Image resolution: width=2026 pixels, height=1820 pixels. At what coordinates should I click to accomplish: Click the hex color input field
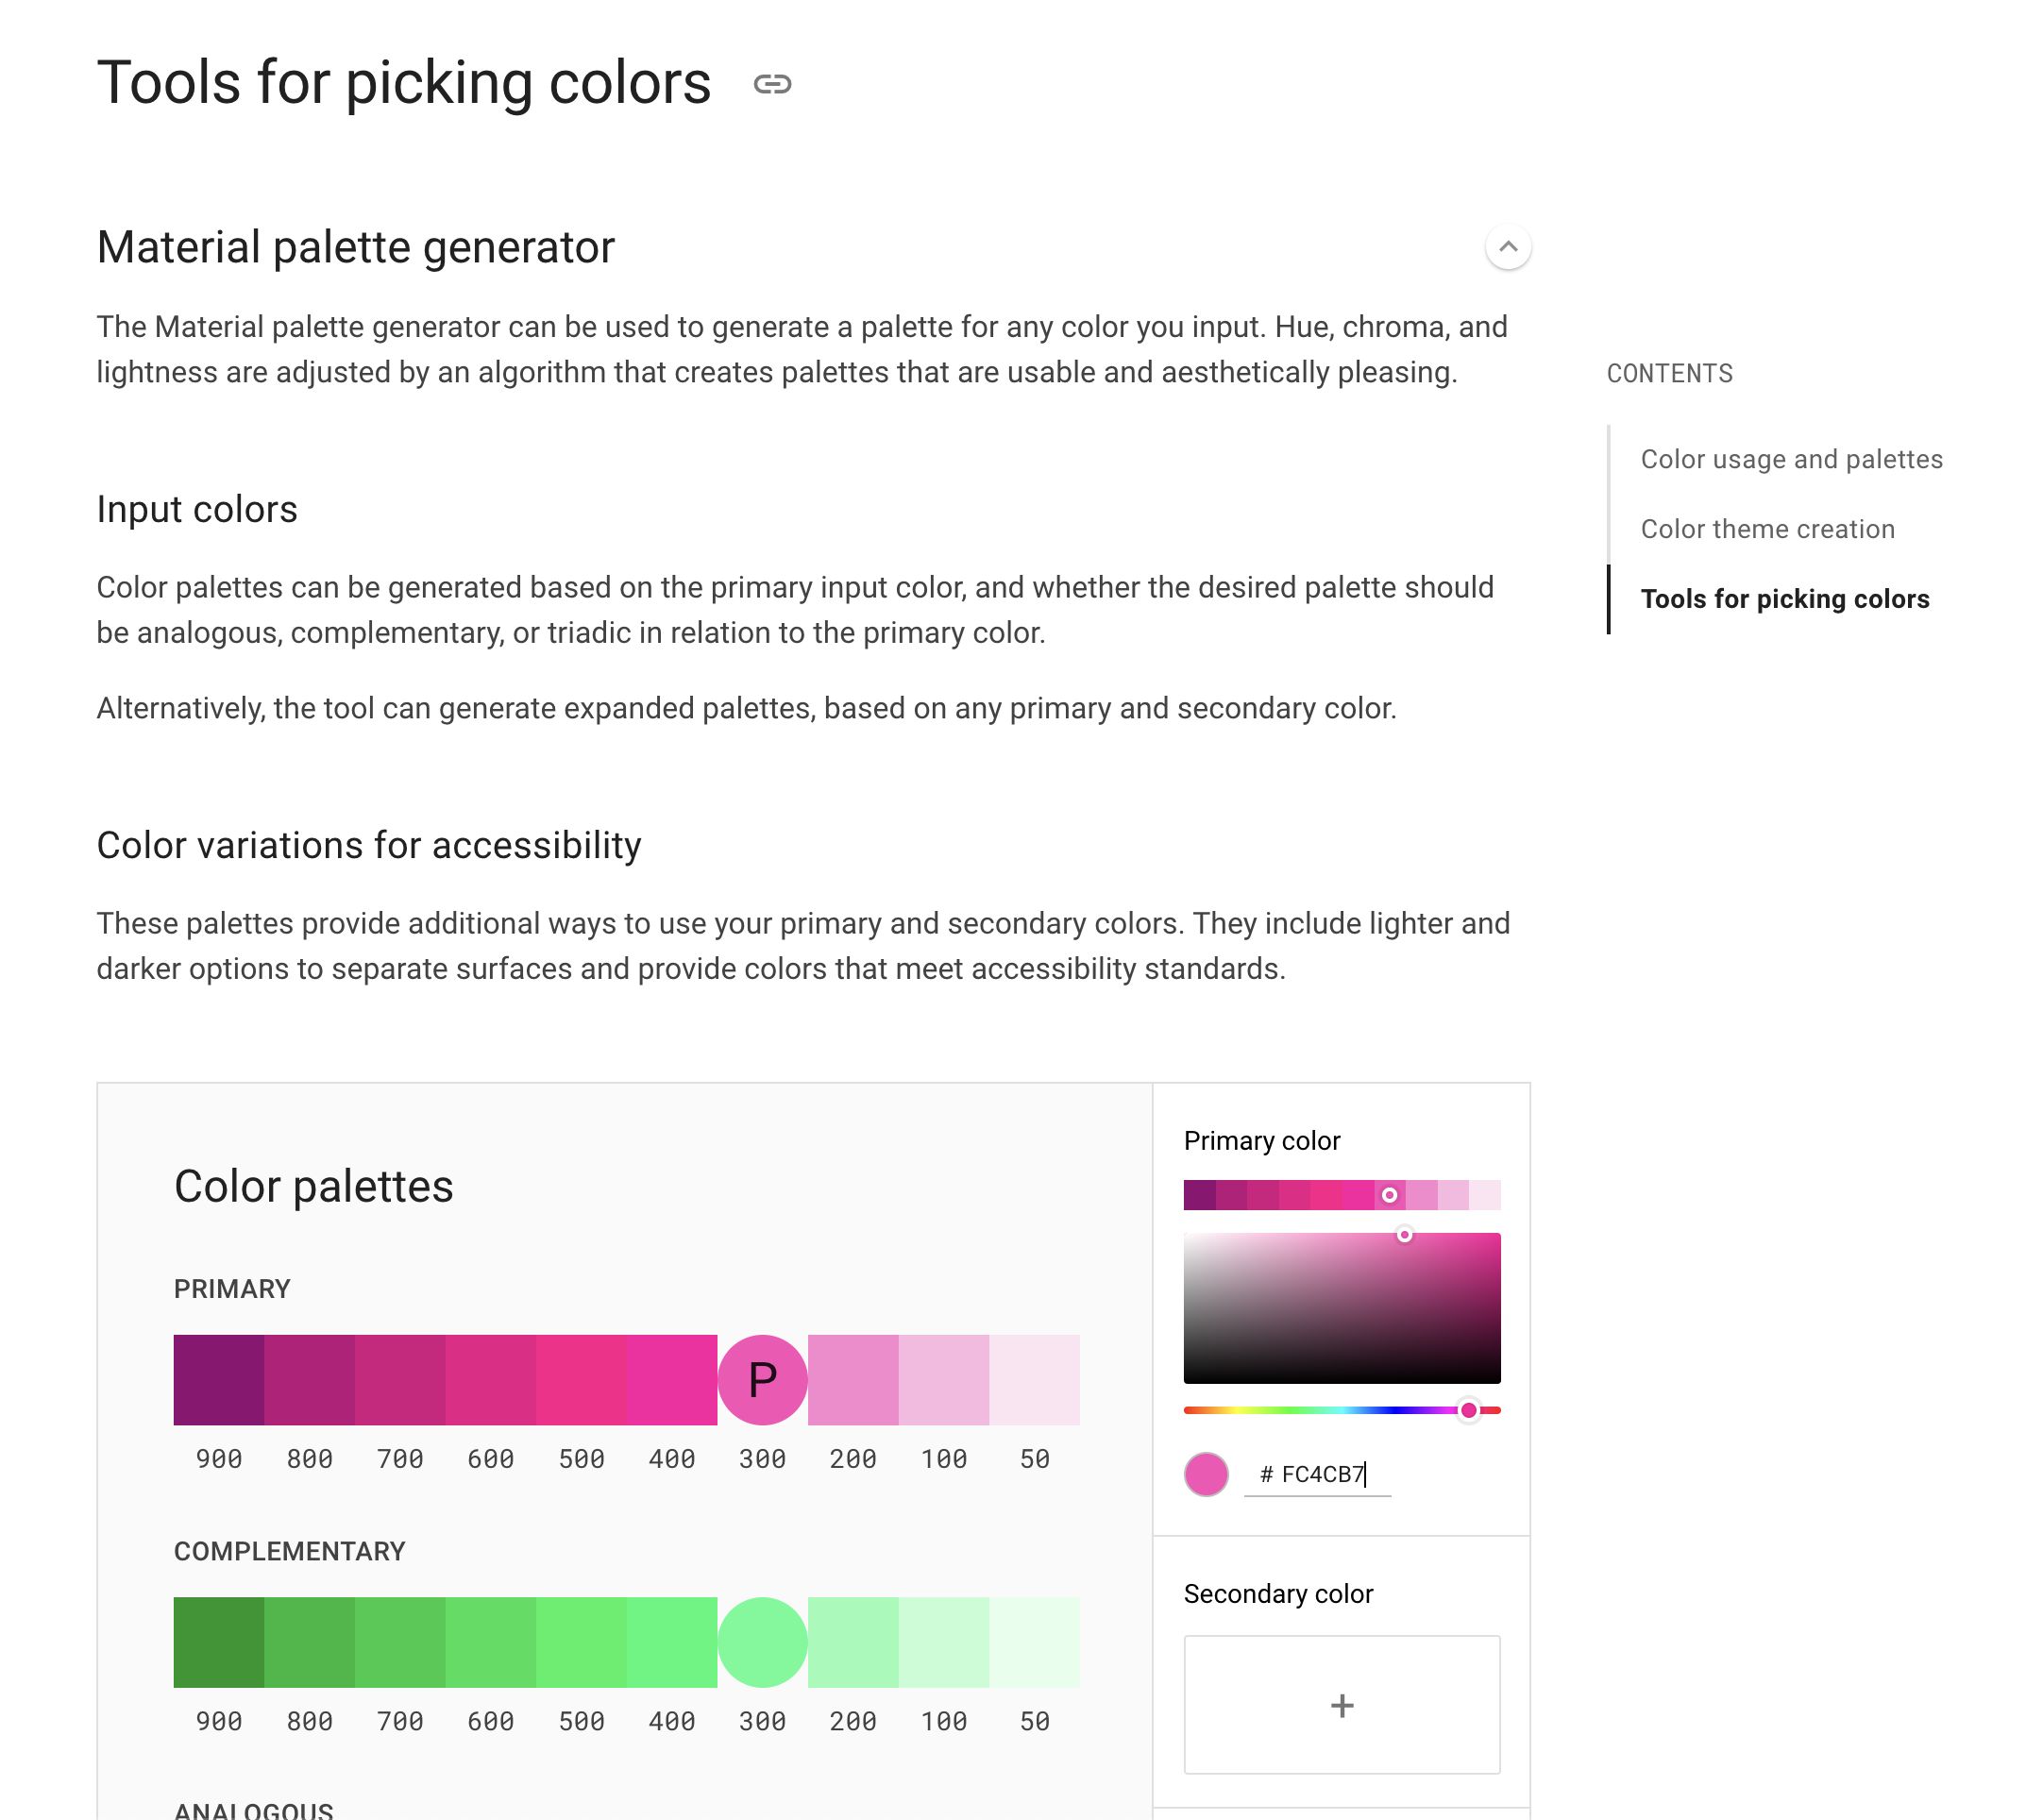1317,1474
